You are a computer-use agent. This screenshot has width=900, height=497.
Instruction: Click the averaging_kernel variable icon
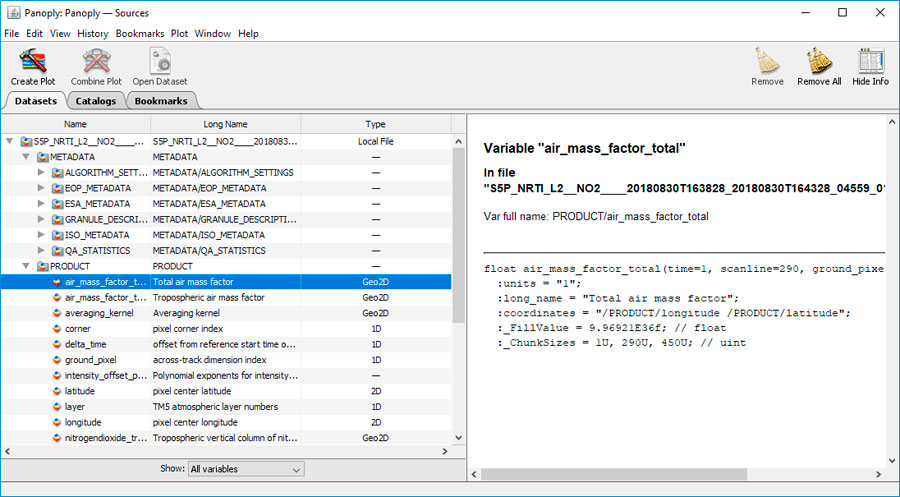[x=57, y=313]
